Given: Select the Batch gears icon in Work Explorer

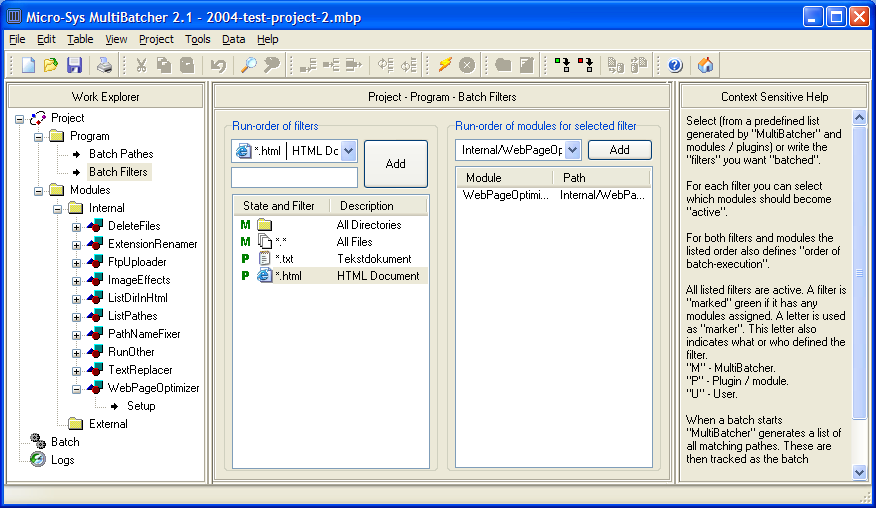Looking at the screenshot, I should tap(38, 441).
